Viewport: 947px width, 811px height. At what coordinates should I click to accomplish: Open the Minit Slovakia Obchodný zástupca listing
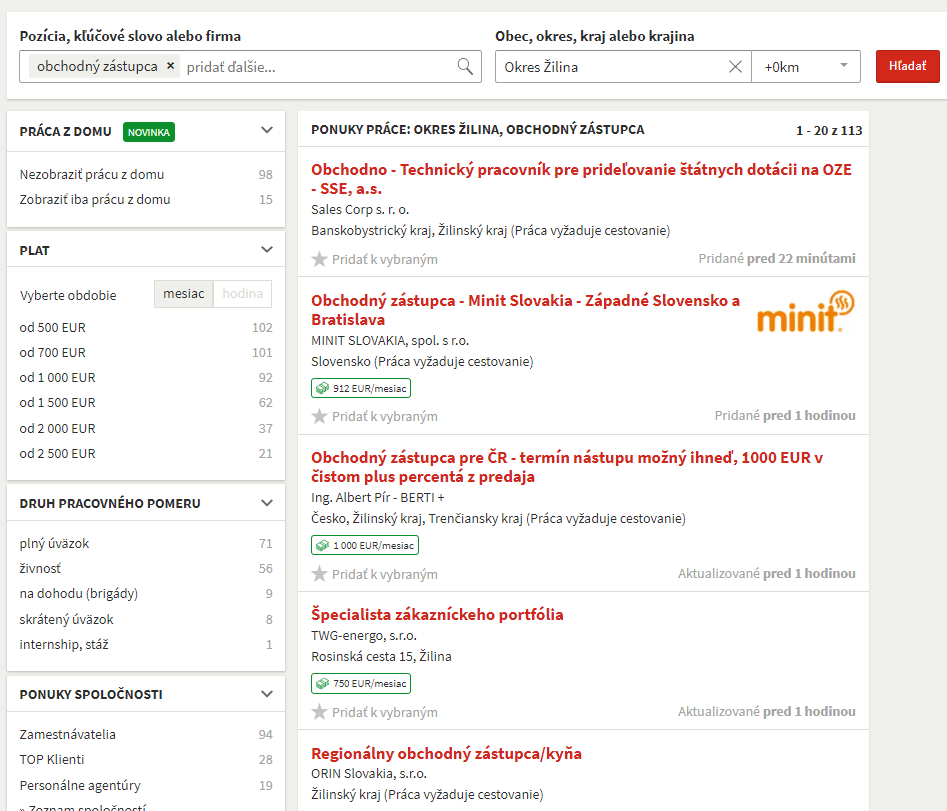(x=525, y=310)
